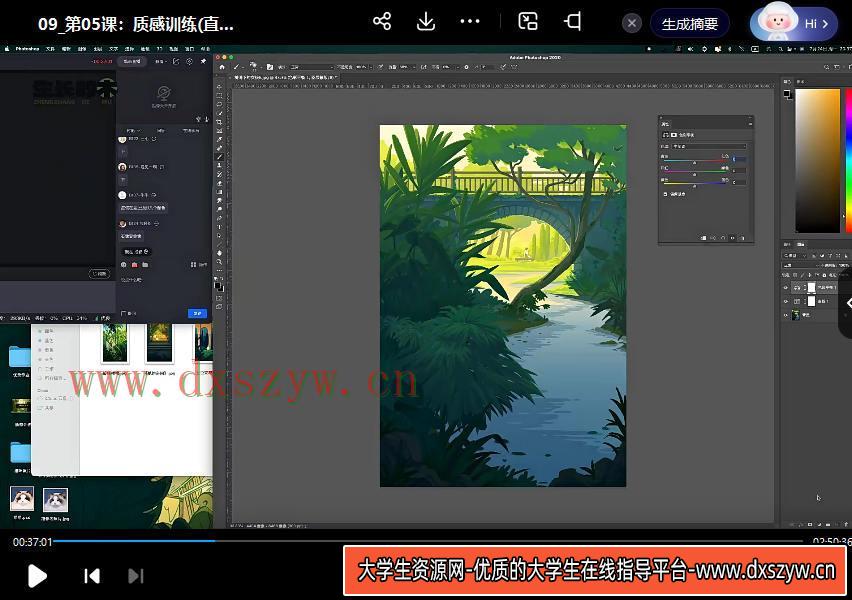852x600 pixels.
Task: Select the Zoom tool in toolbar
Action: tap(219, 261)
